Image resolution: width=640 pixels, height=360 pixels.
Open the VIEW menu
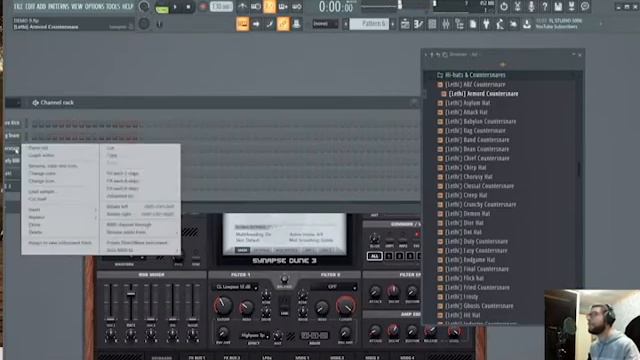[77, 7]
